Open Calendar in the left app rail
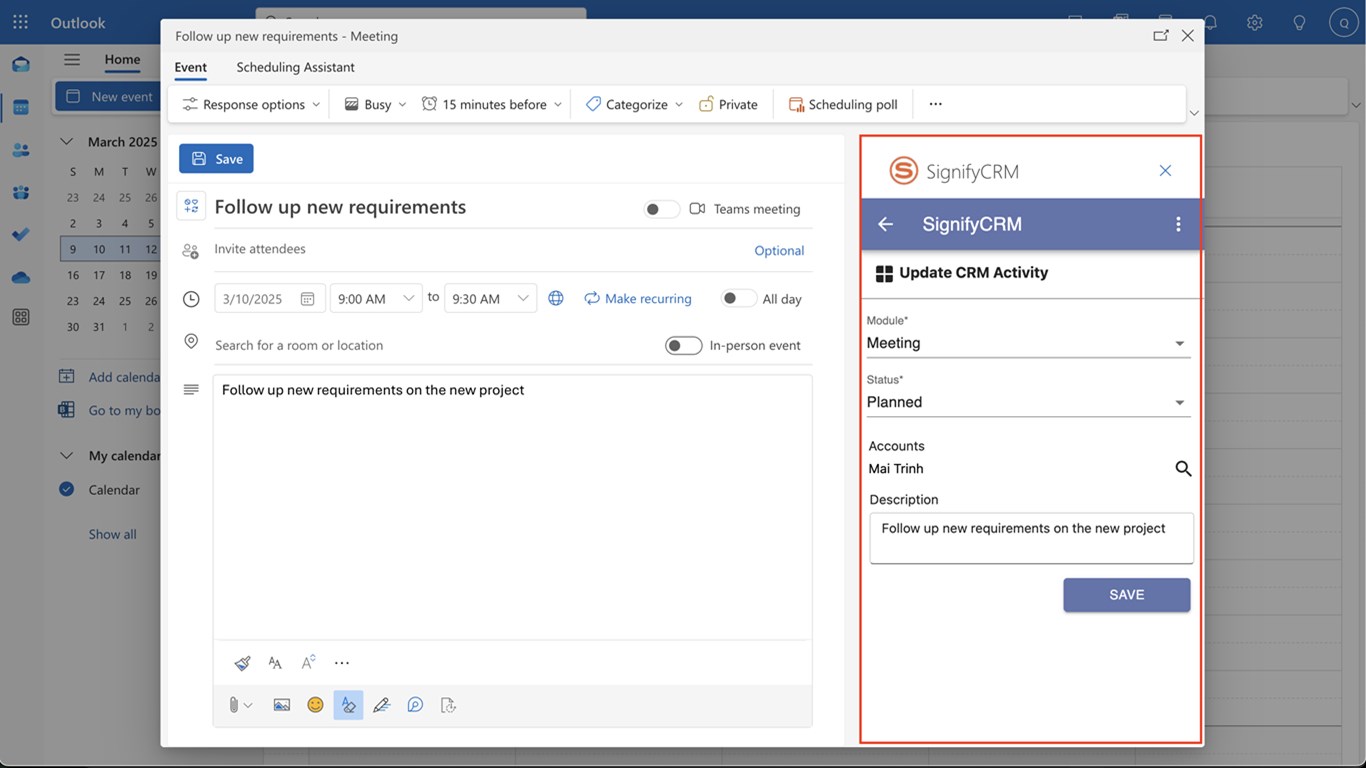 20,107
